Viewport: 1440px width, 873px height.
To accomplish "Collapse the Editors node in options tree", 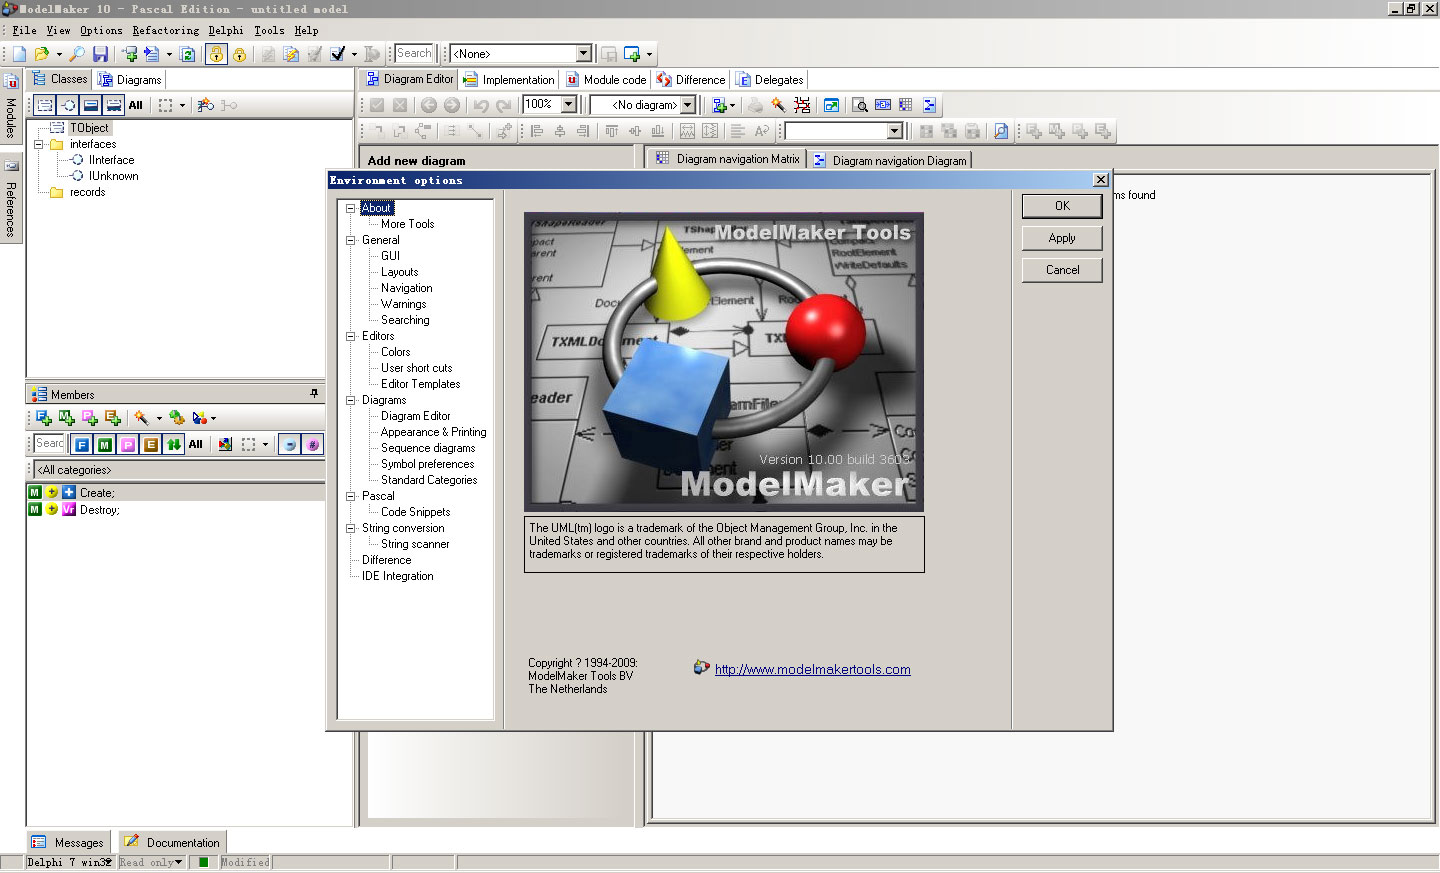I will tap(351, 336).
